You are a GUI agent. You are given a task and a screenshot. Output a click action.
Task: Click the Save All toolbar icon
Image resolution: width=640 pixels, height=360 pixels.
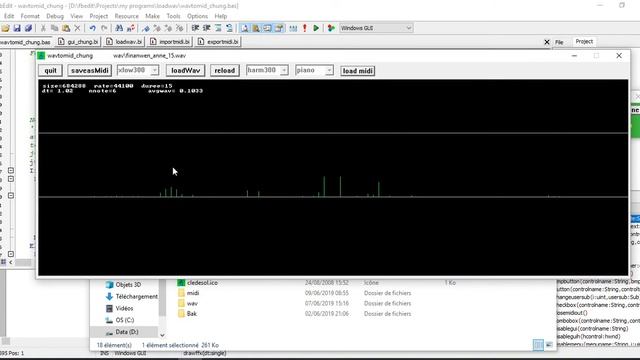point(28,28)
